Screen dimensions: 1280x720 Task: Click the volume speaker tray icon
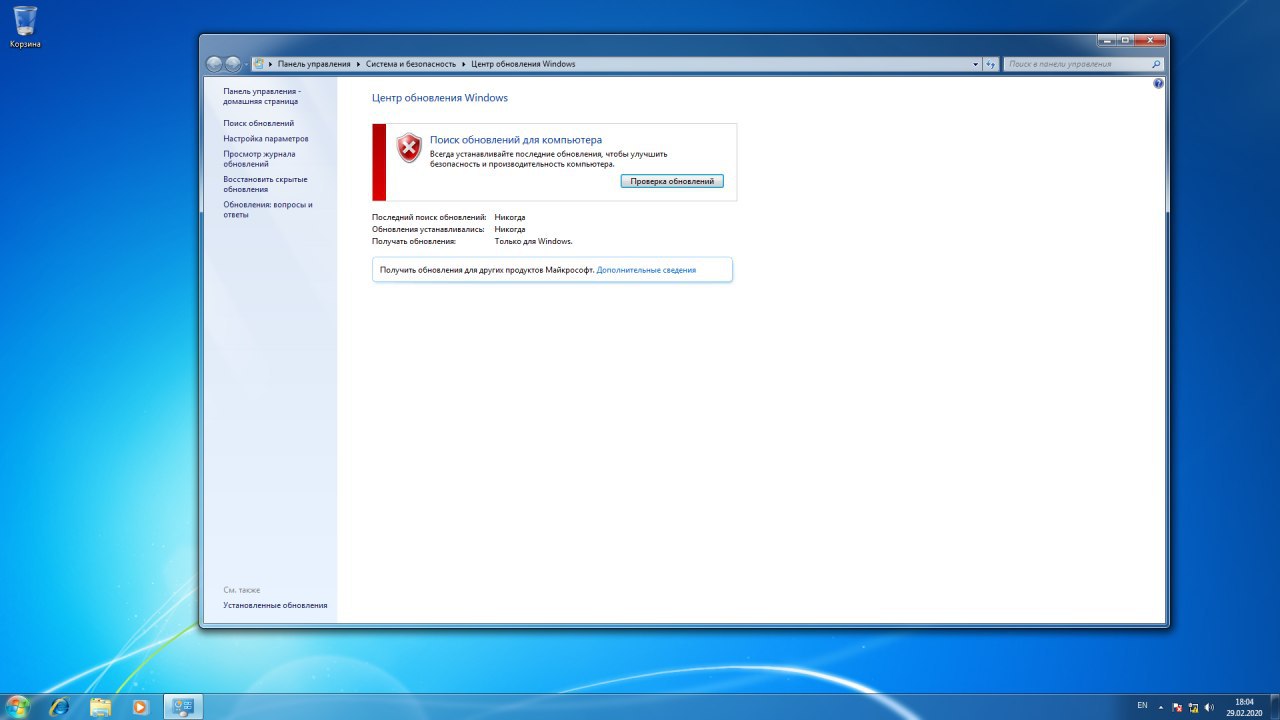[x=1209, y=707]
